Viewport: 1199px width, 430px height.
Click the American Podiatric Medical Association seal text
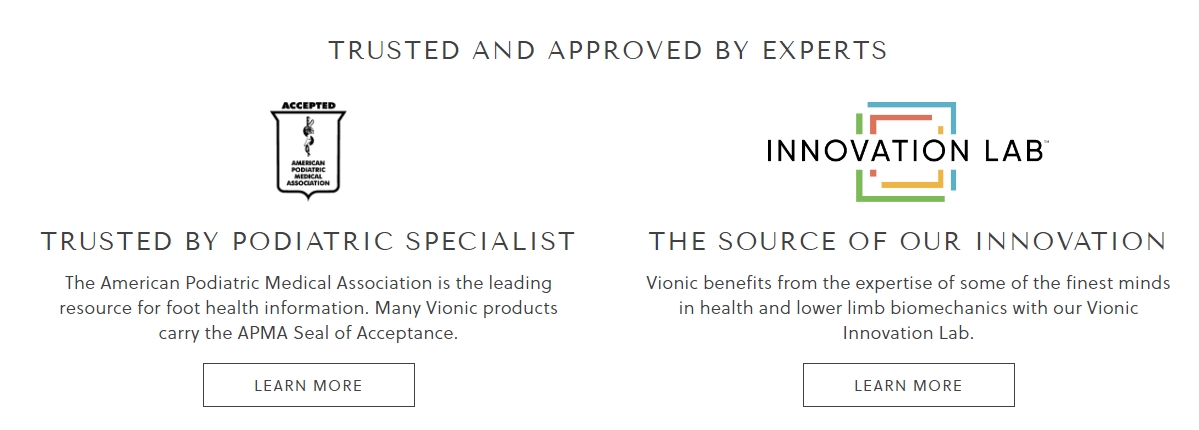(308, 174)
